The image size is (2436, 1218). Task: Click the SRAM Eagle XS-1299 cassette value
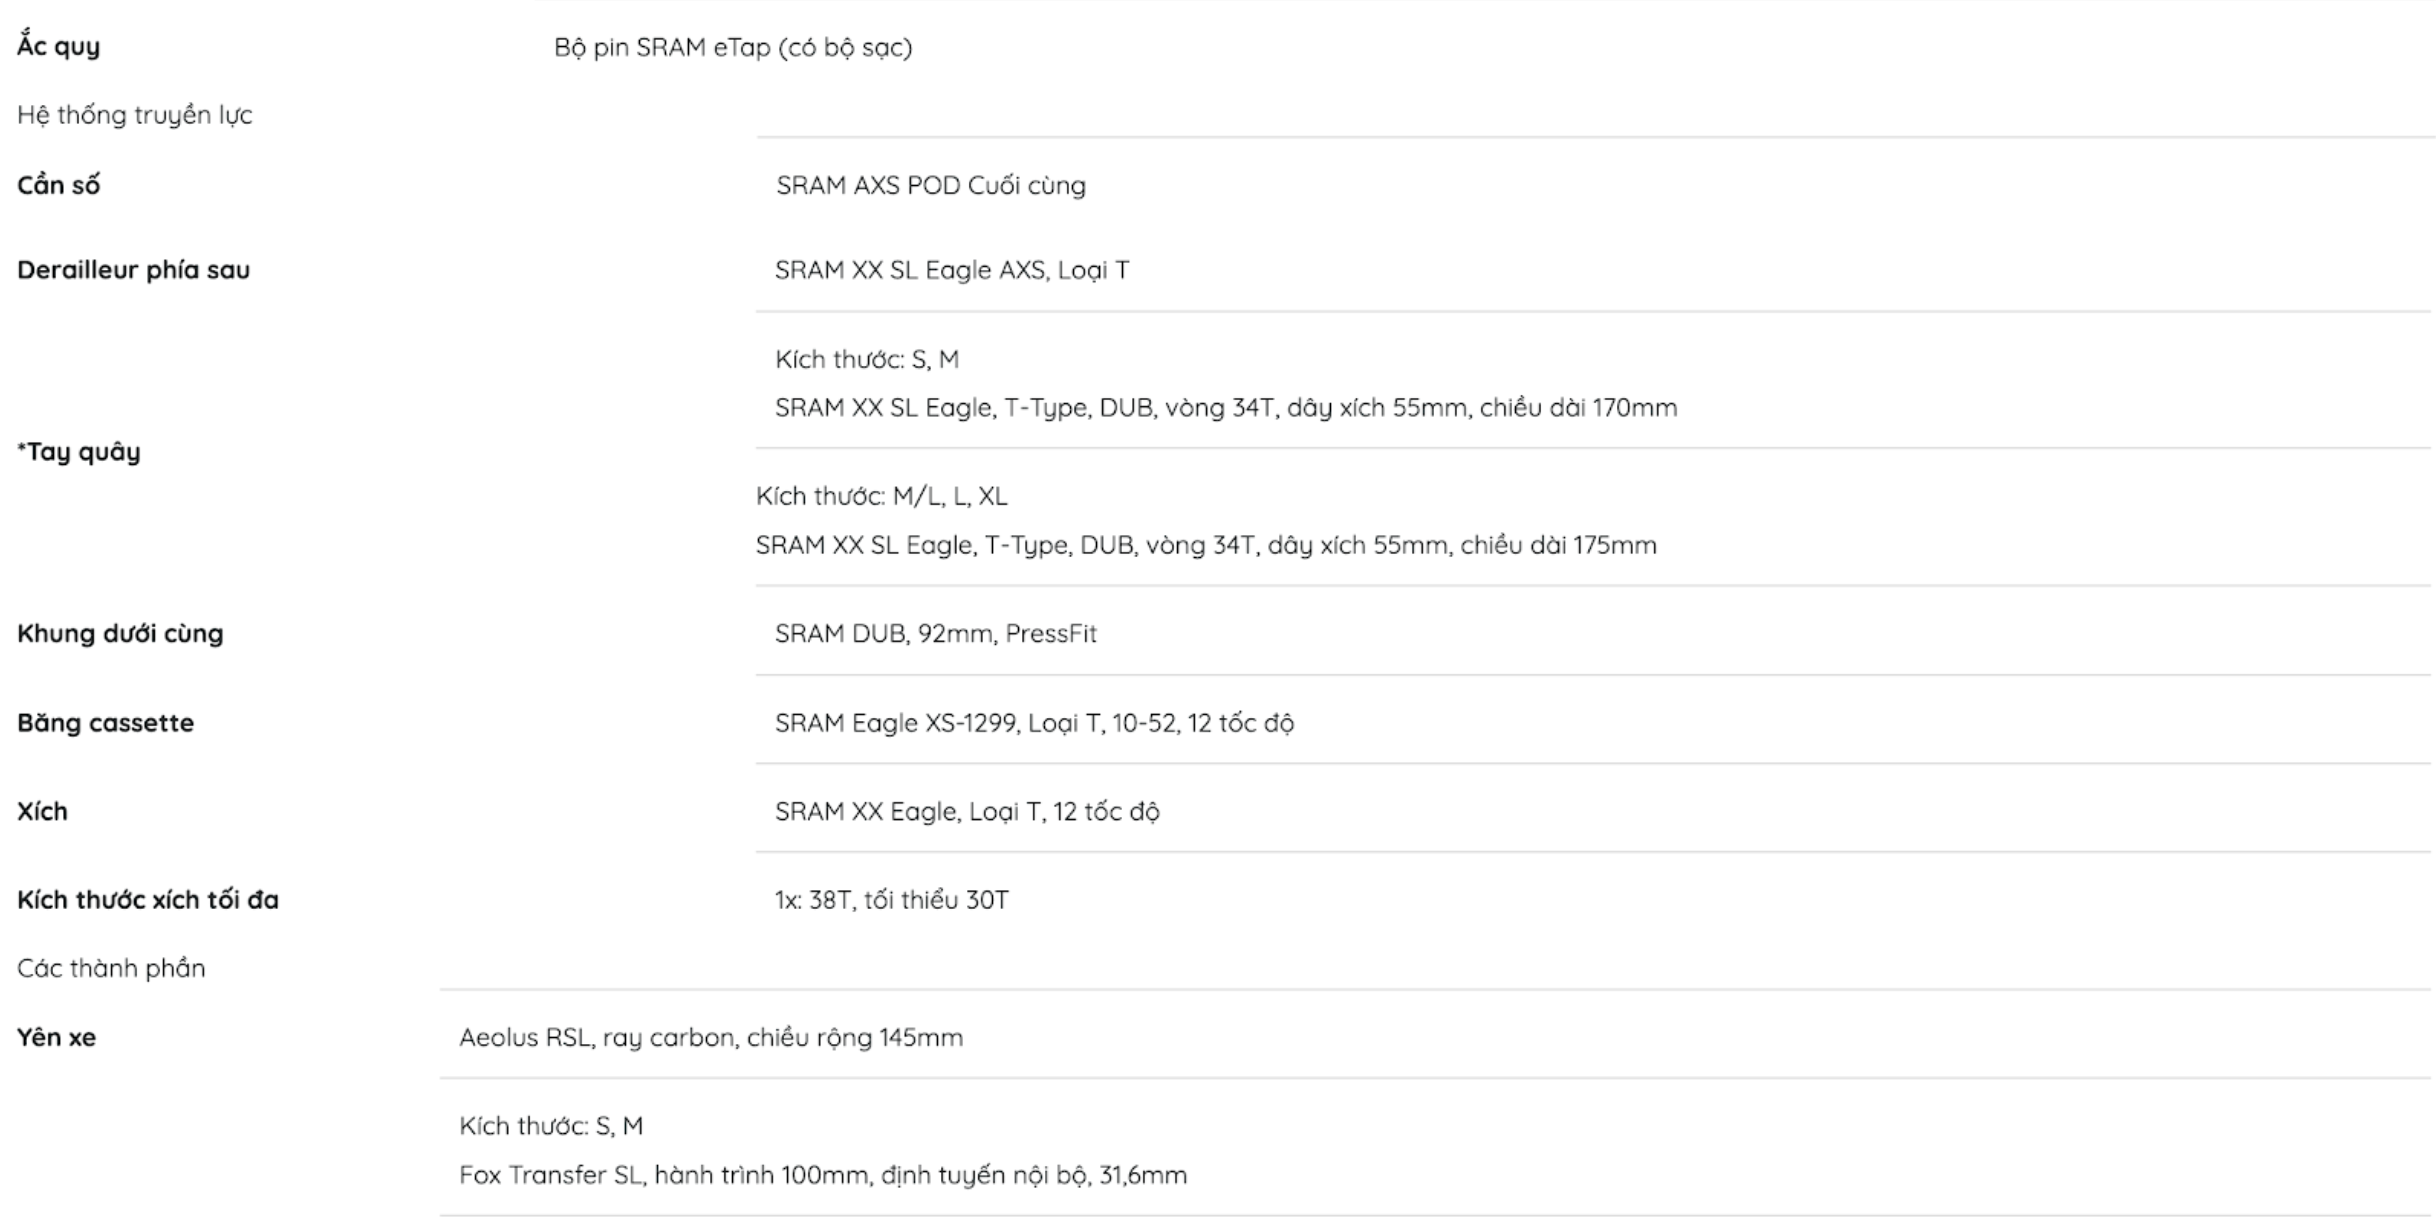point(1033,722)
